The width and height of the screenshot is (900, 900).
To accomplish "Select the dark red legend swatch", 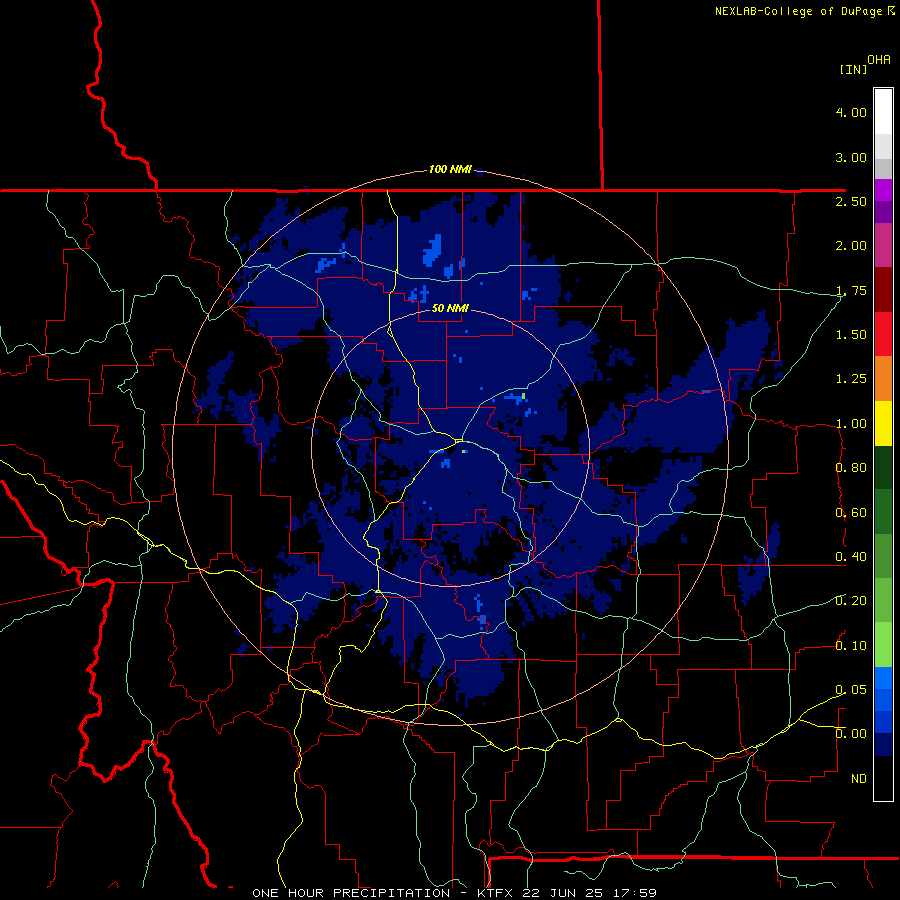I will point(883,290).
